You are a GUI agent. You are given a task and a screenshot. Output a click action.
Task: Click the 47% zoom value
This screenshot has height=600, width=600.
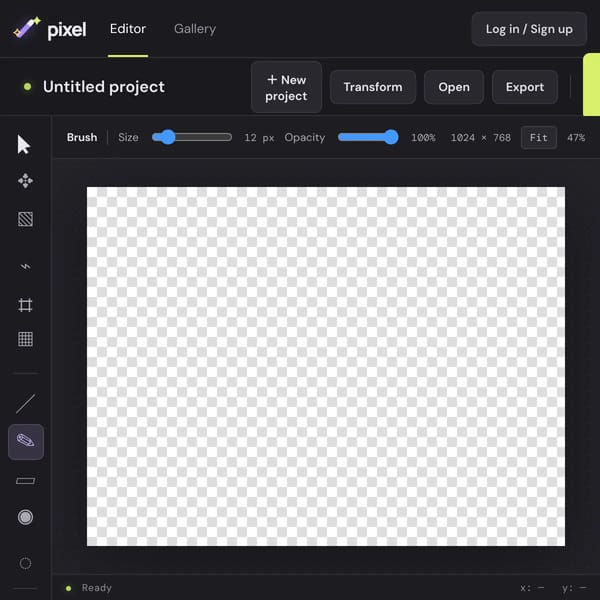pyautogui.click(x=576, y=137)
